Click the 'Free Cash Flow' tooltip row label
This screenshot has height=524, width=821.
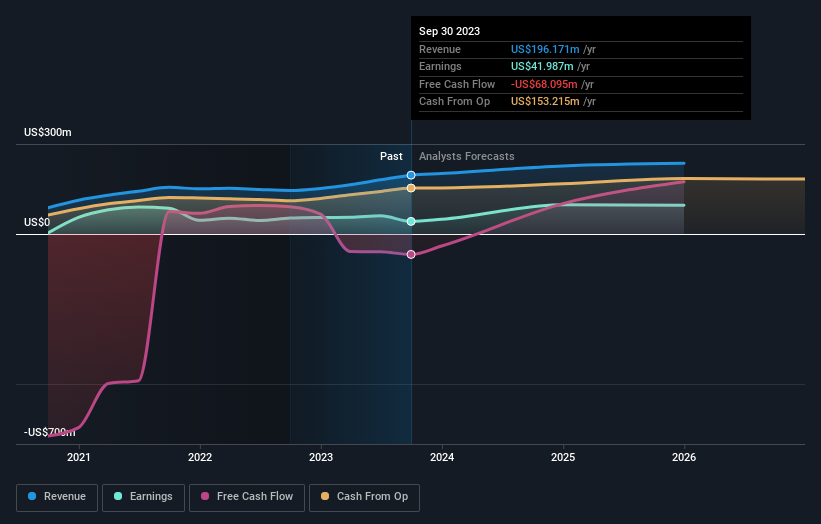click(x=457, y=84)
